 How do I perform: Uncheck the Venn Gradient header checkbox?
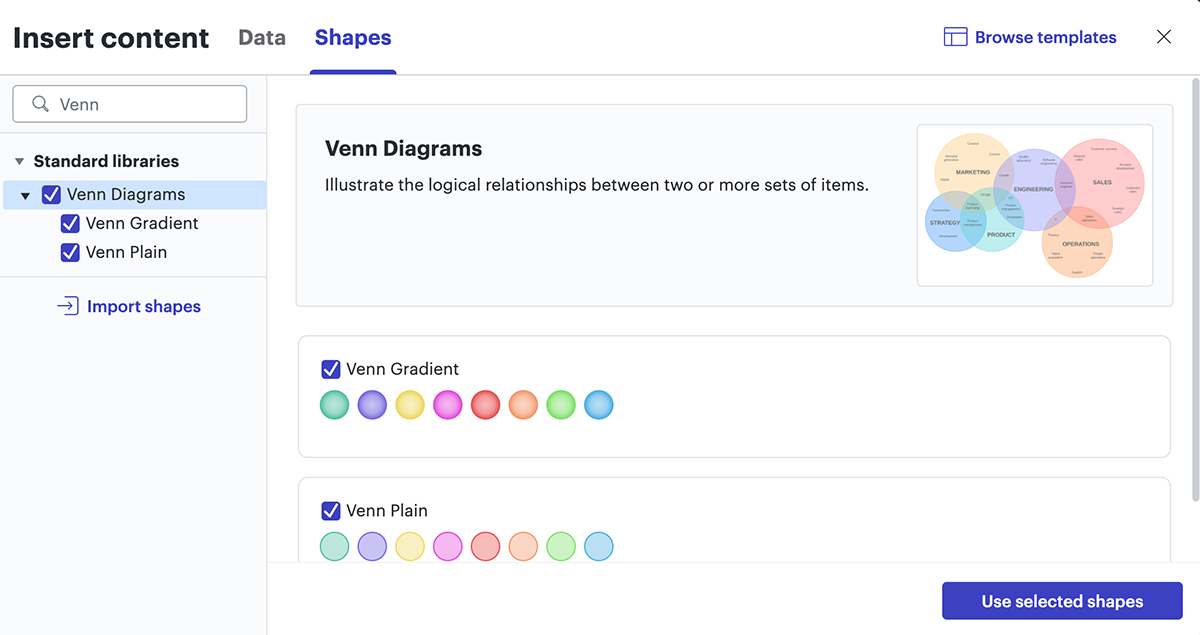coord(331,369)
